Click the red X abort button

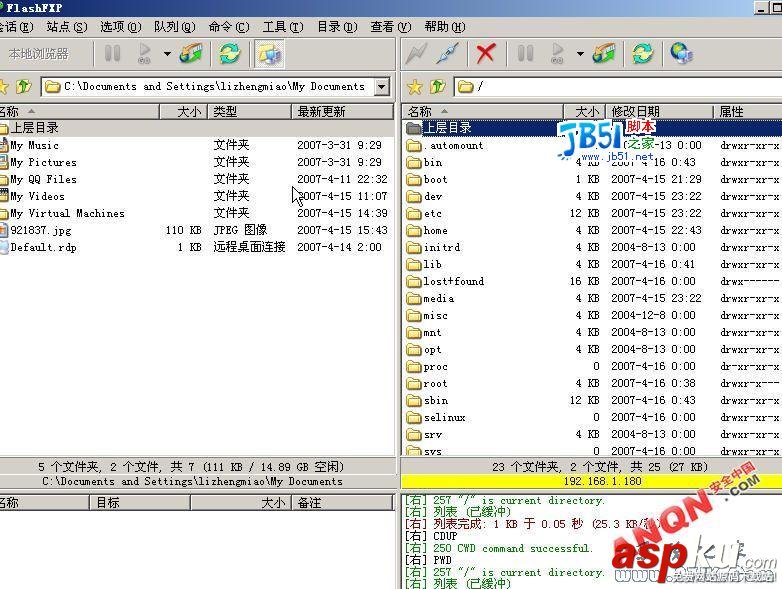[486, 53]
